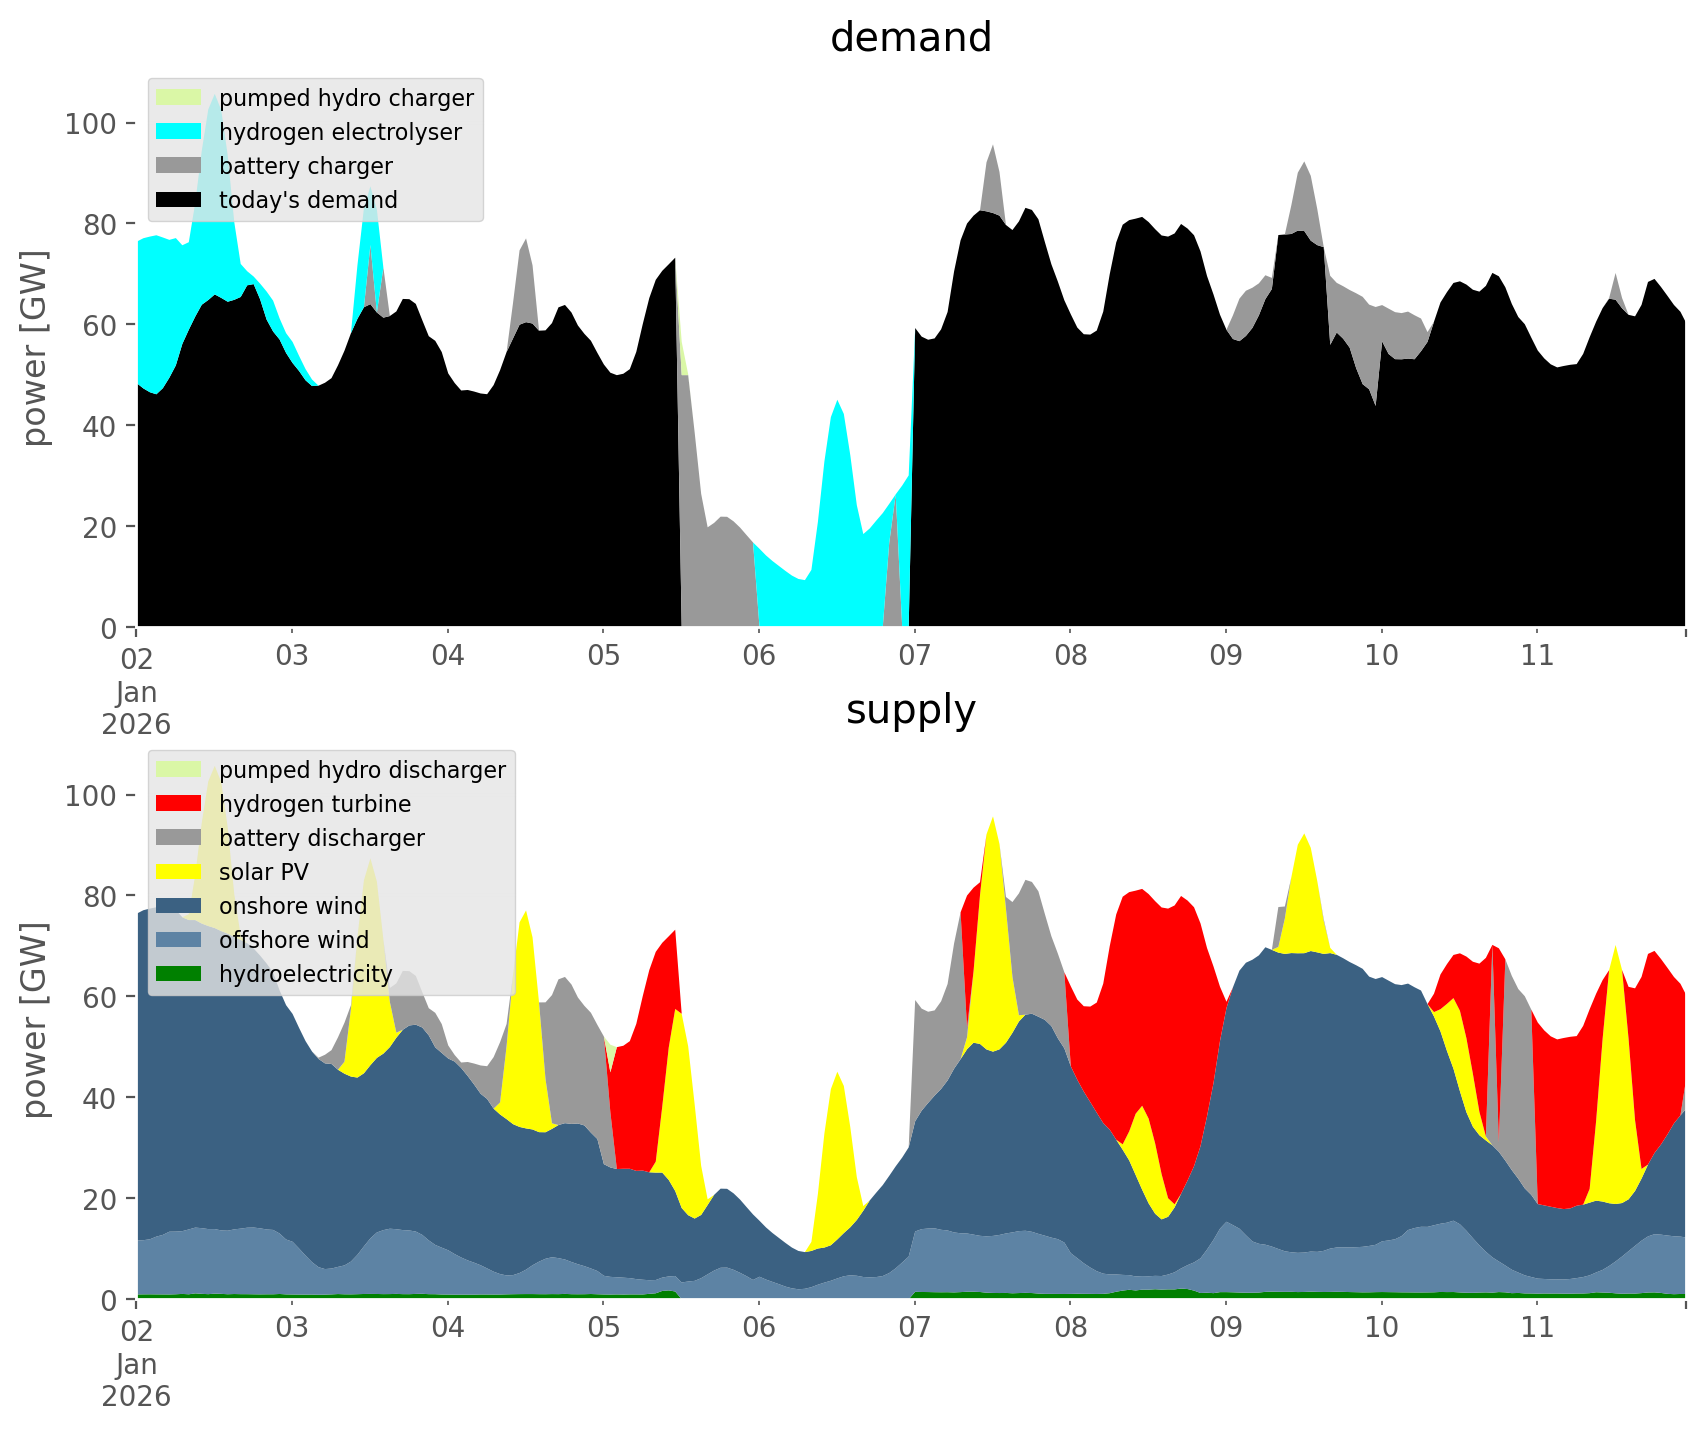
Task: Select the demand chart's "power [GW]" axis label
Action: point(35,348)
